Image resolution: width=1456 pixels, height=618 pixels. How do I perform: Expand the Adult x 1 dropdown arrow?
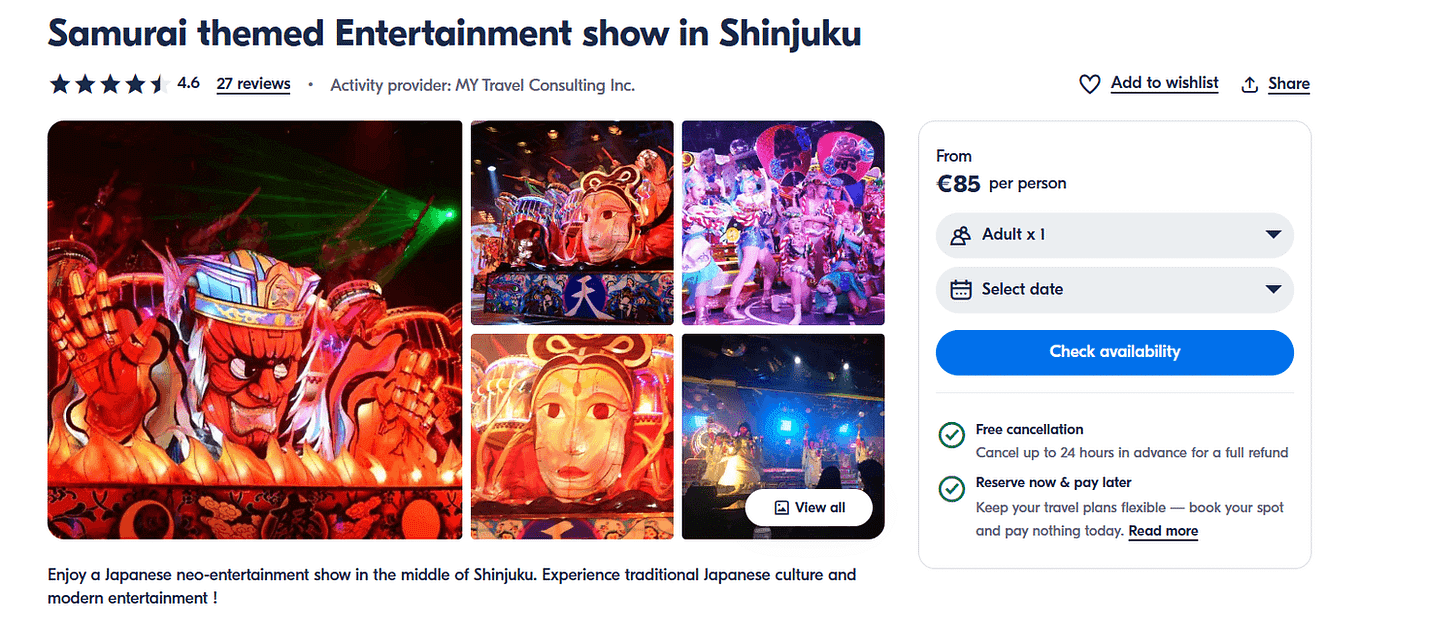pyautogui.click(x=1273, y=235)
